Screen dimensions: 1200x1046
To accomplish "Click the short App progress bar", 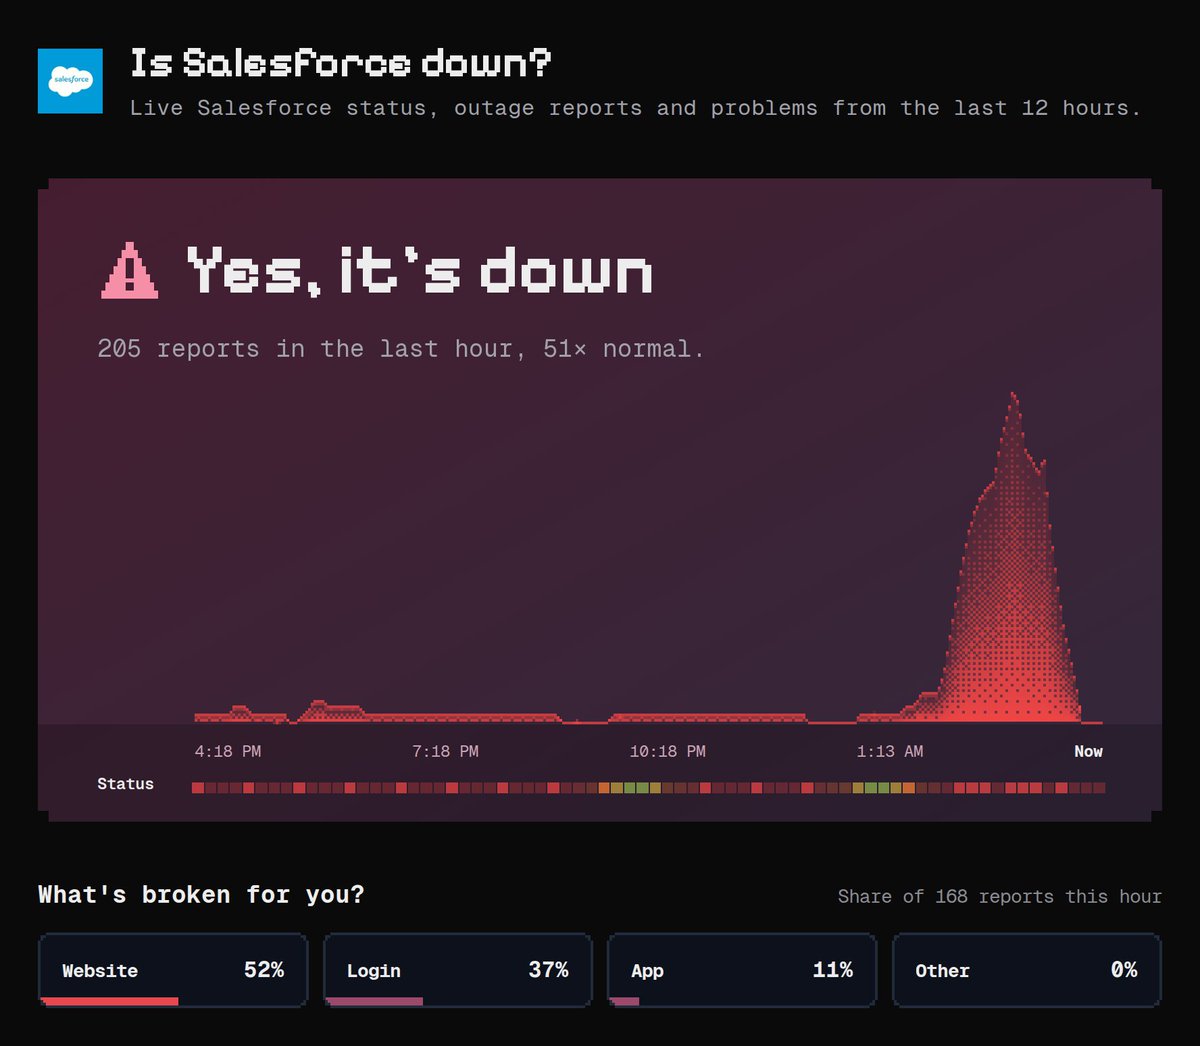I will (625, 1001).
